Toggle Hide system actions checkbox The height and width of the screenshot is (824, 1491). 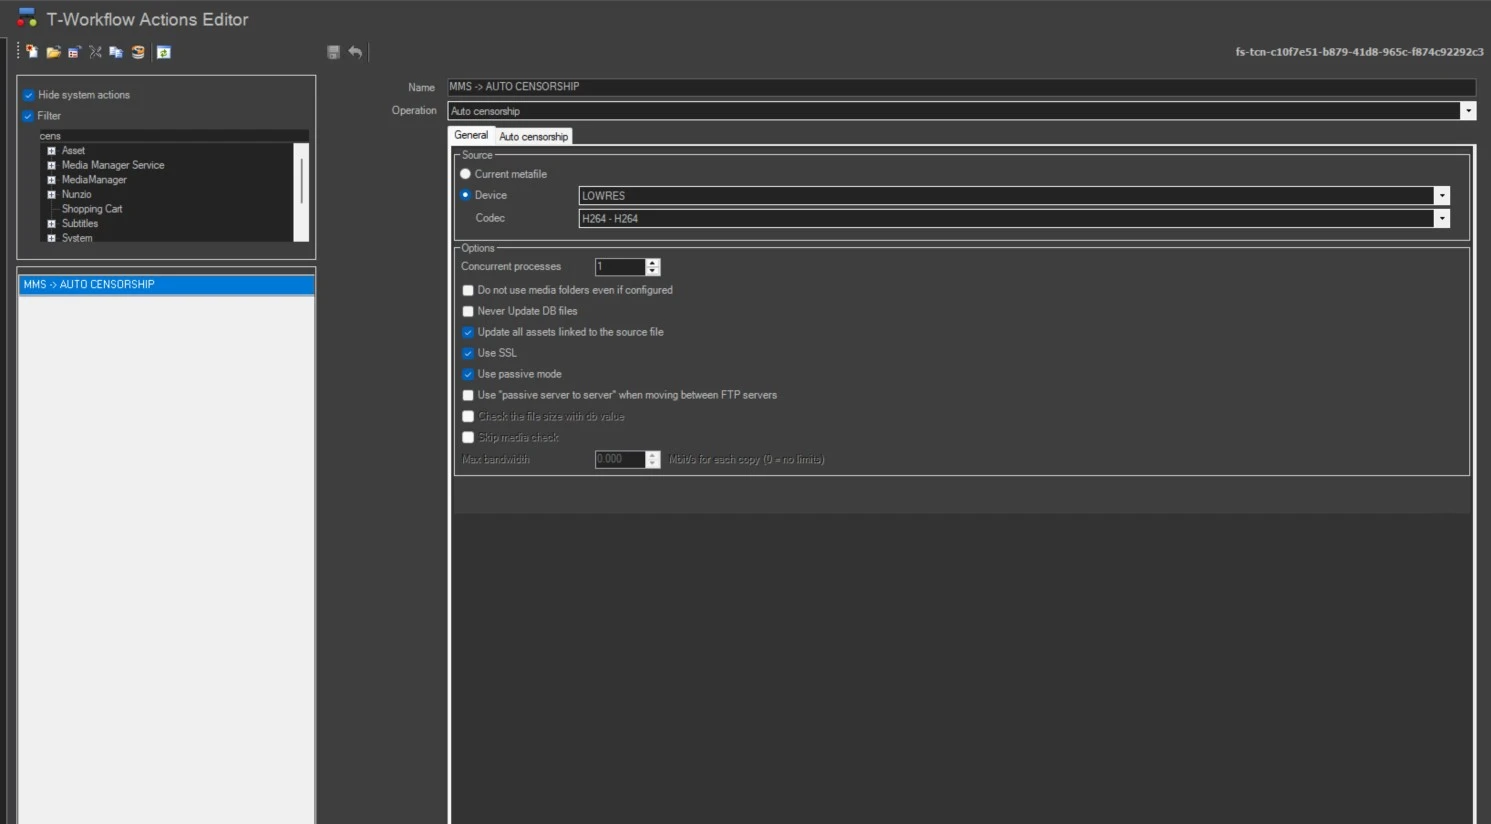point(29,95)
